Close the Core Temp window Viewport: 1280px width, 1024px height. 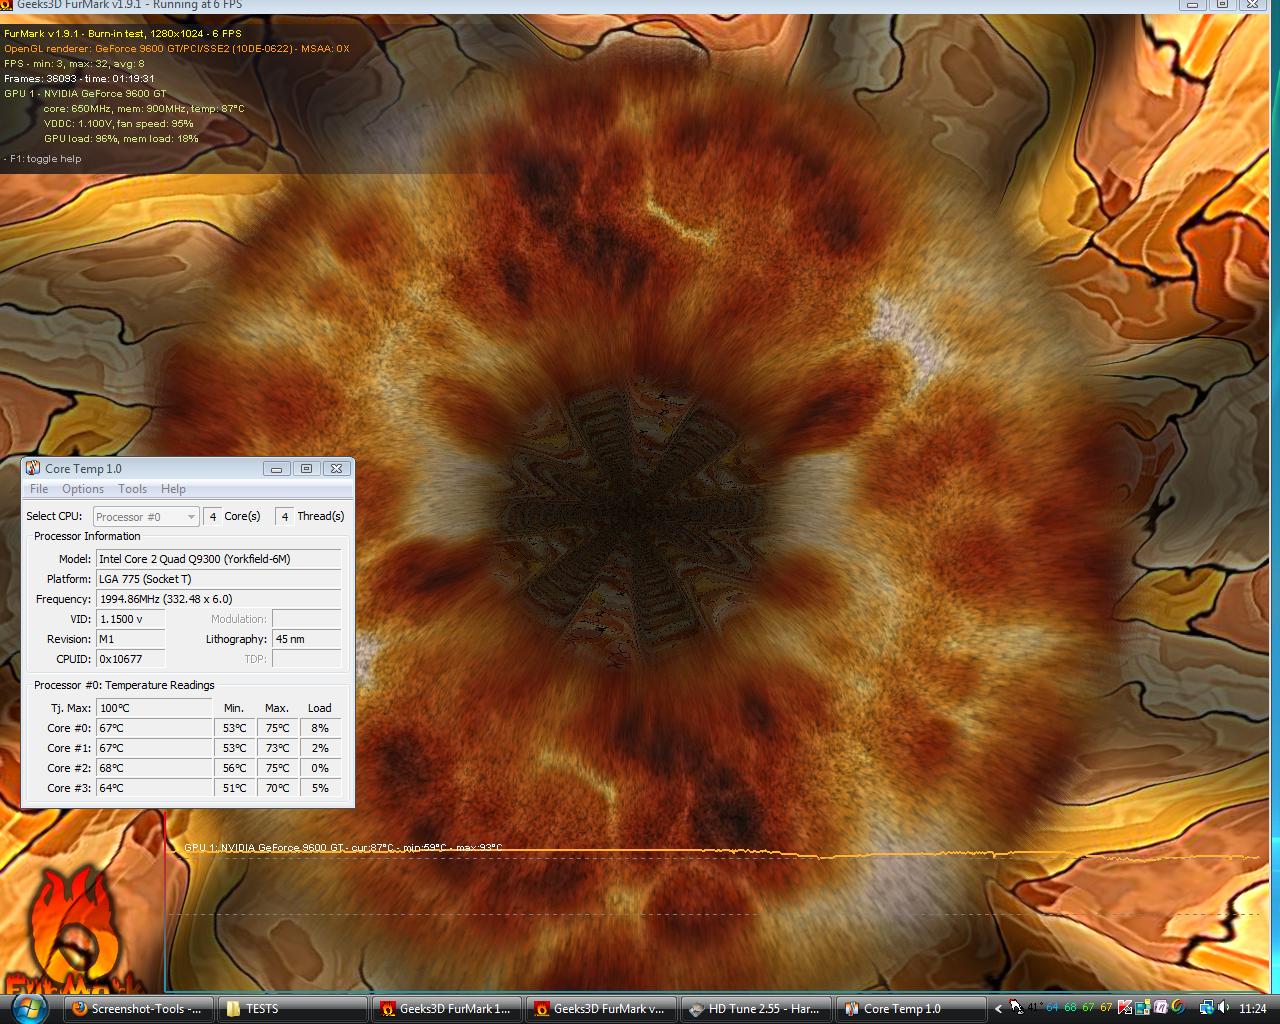tap(337, 468)
